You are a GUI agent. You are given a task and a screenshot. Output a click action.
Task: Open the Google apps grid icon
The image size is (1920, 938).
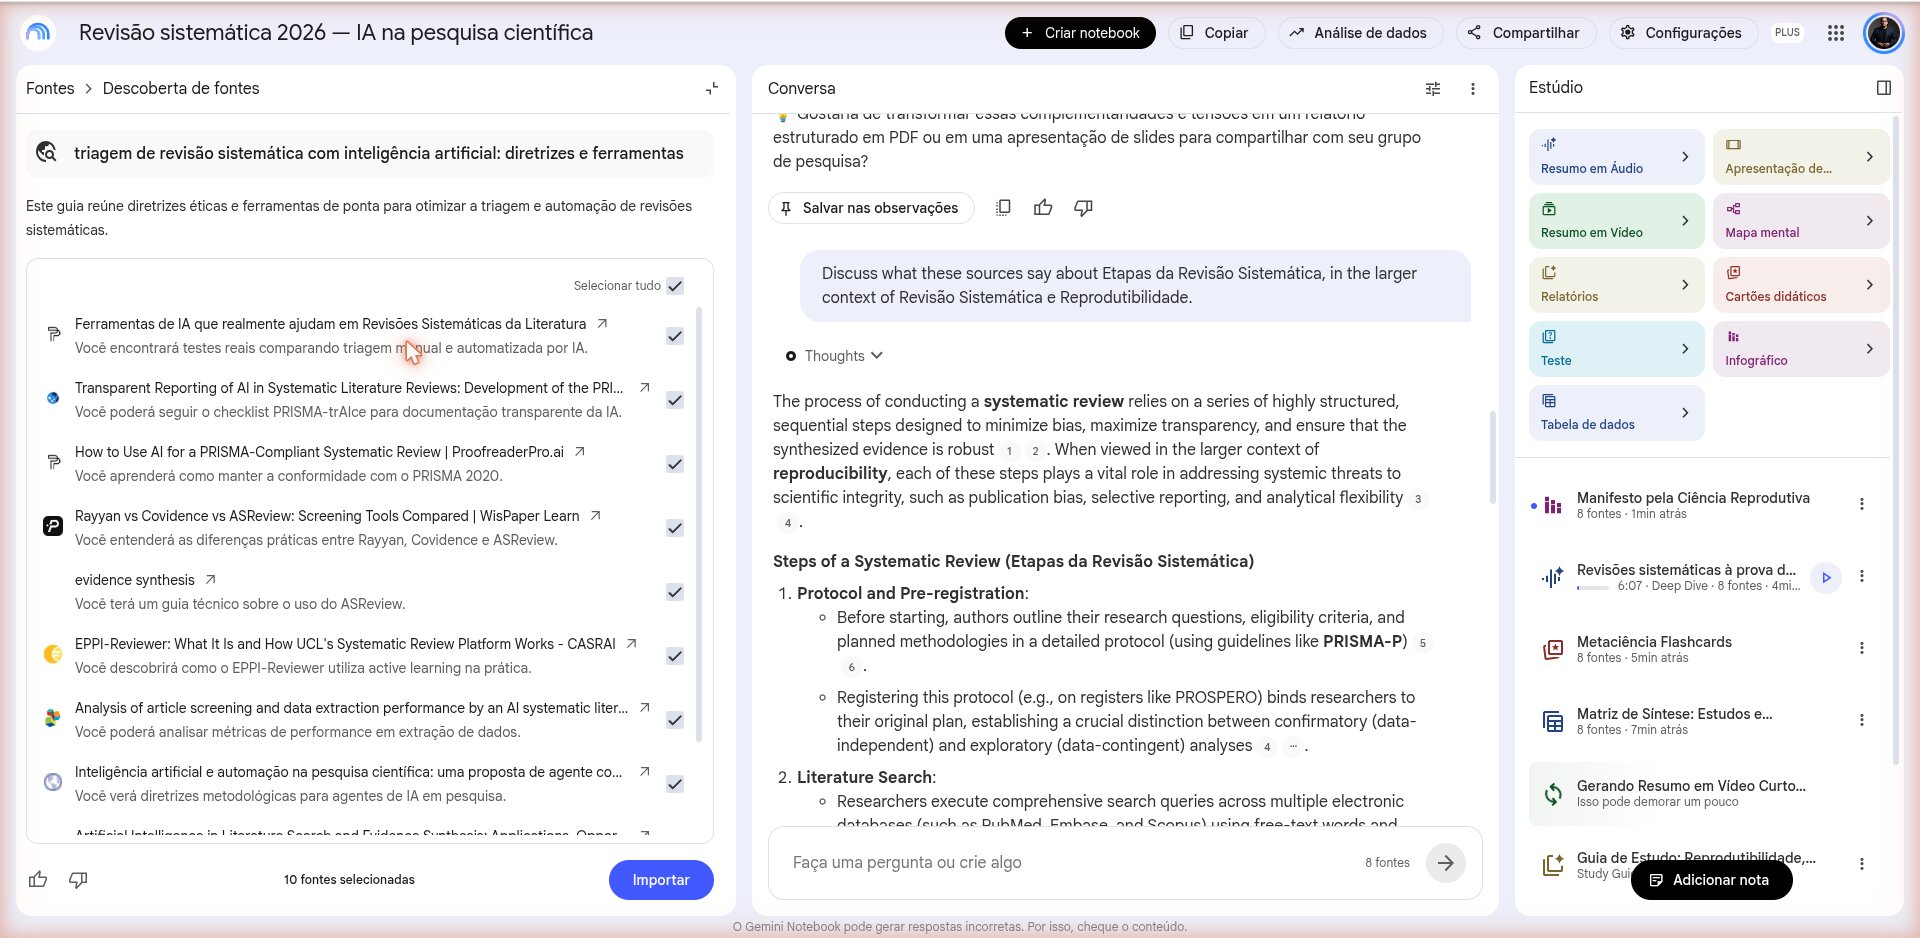click(1835, 33)
